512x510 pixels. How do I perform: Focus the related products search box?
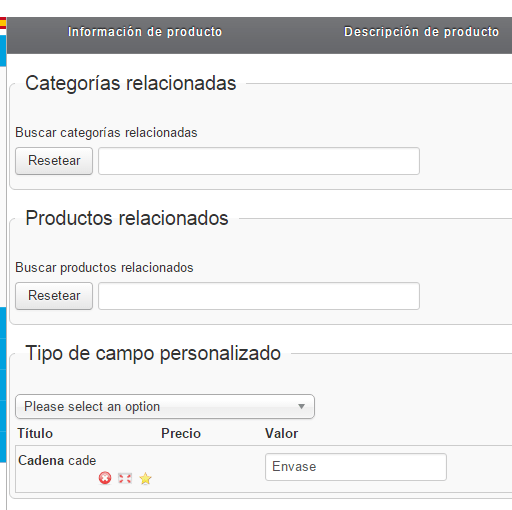click(259, 296)
